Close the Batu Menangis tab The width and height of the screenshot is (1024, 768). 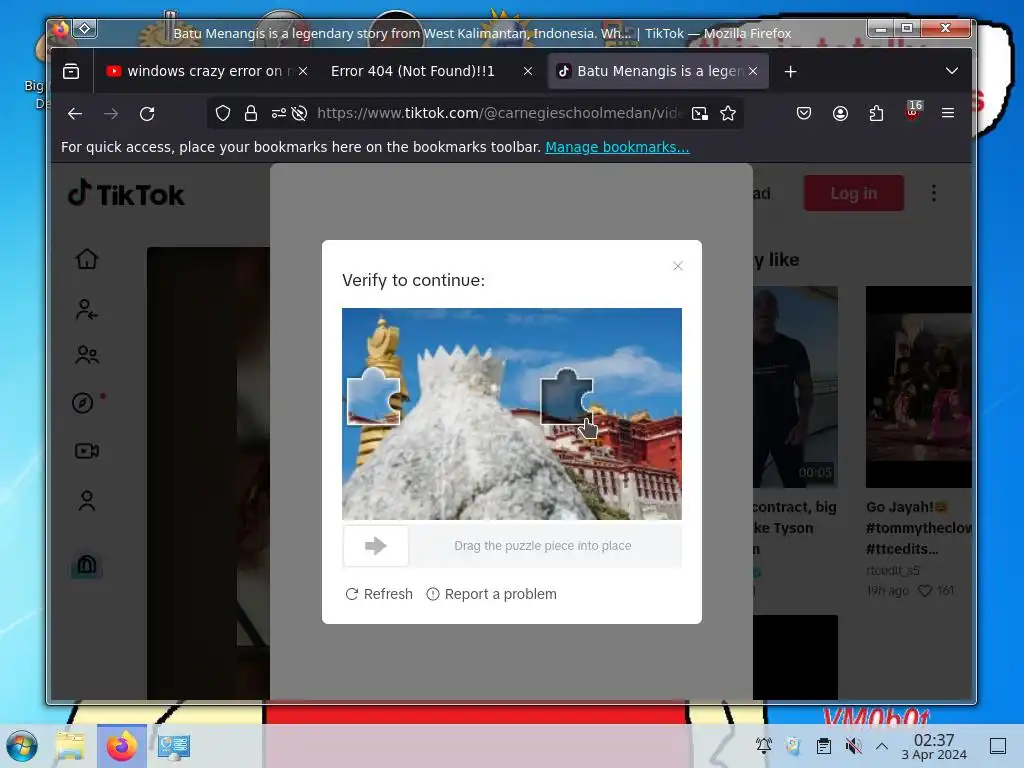[753, 71]
